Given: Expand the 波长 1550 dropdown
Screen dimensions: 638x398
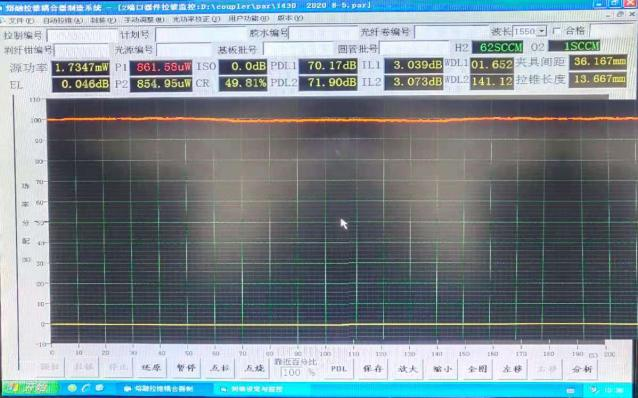Looking at the screenshot, I should click(542, 31).
